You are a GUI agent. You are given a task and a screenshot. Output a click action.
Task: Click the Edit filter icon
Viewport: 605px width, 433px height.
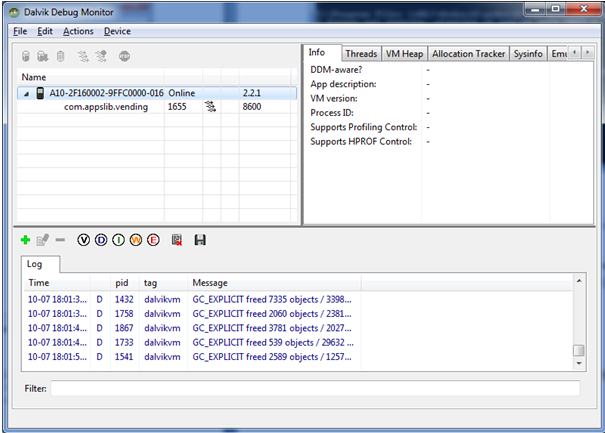(x=42, y=240)
